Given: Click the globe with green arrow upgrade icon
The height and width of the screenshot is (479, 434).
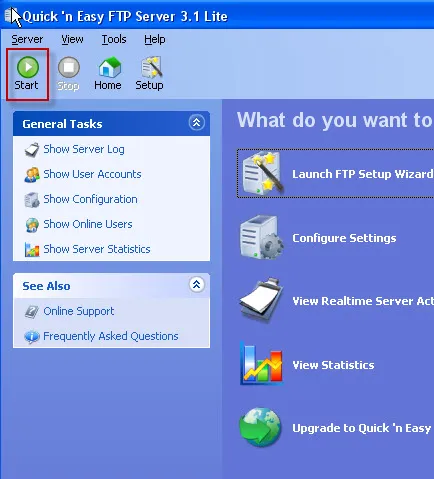Looking at the screenshot, I should pos(261,427).
